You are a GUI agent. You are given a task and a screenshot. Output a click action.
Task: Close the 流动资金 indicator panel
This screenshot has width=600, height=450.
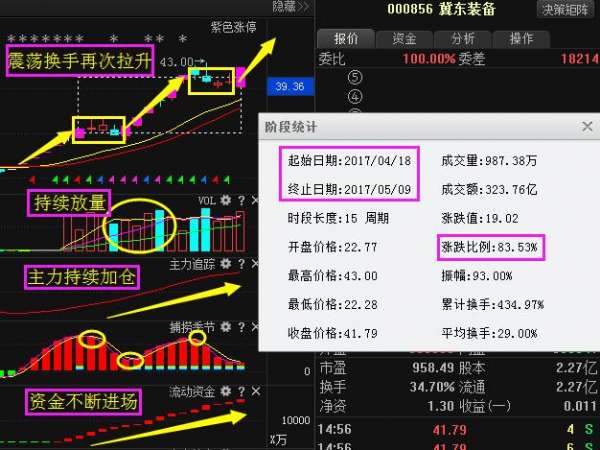[x=255, y=390]
